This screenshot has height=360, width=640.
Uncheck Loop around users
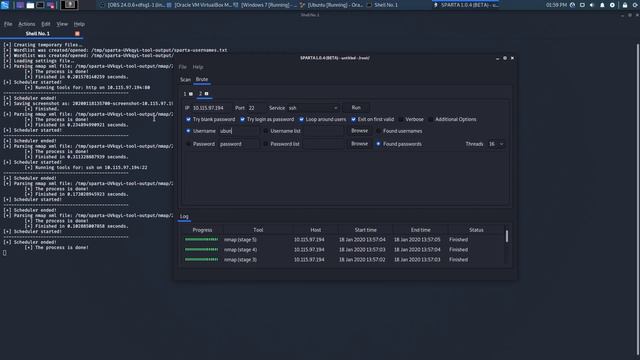tap(301, 120)
